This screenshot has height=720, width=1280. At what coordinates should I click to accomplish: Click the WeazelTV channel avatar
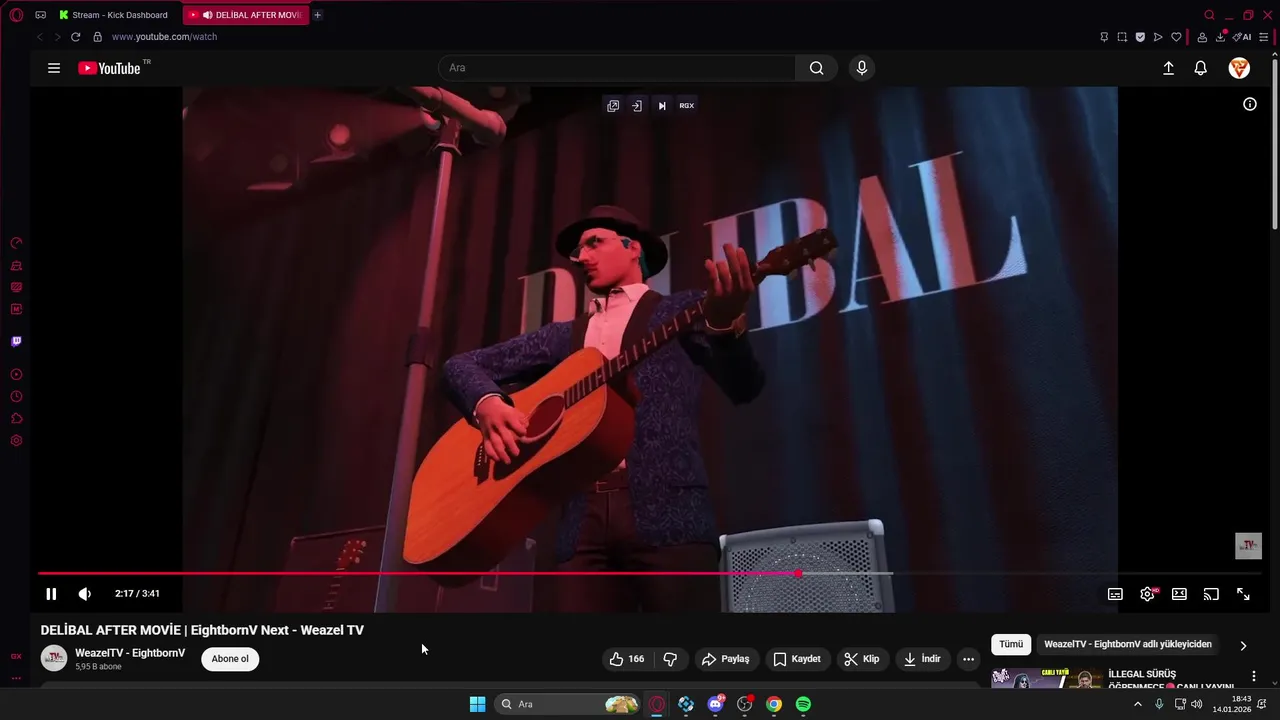click(54, 658)
